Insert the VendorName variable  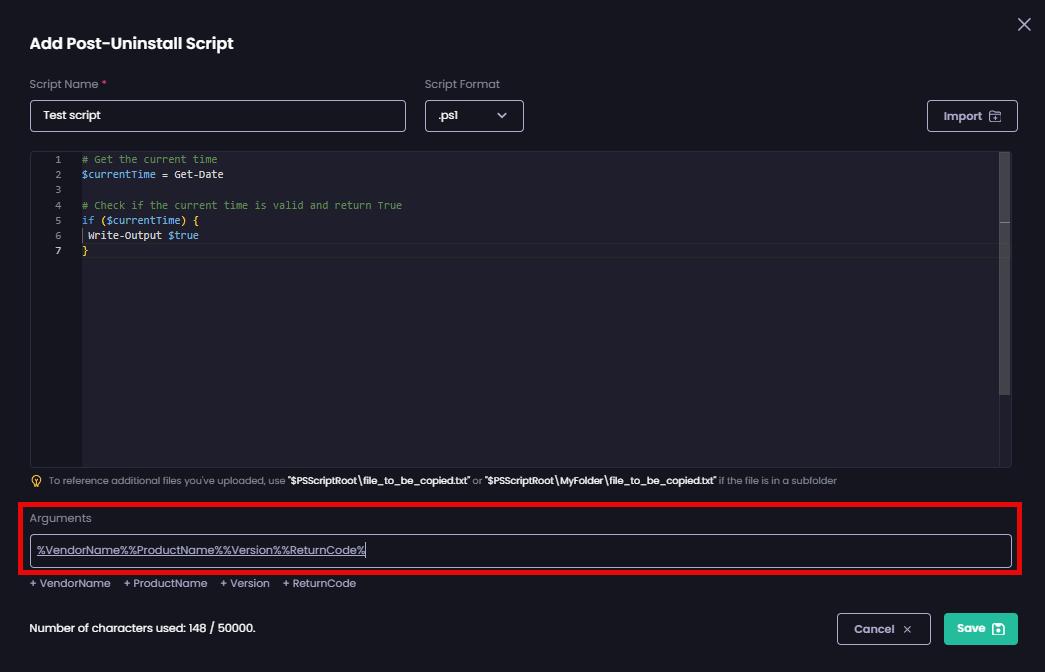click(x=70, y=583)
